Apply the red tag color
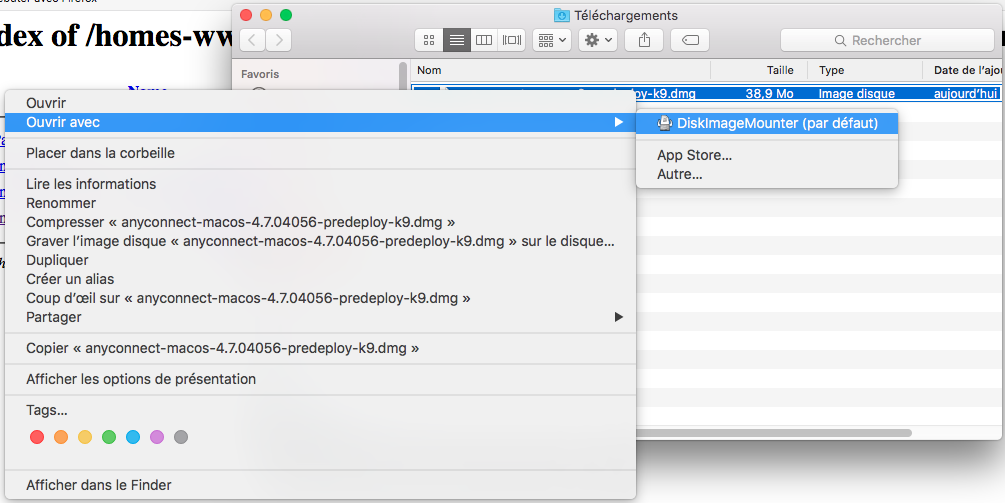Screen dimensions: 1005x503 coord(37,437)
